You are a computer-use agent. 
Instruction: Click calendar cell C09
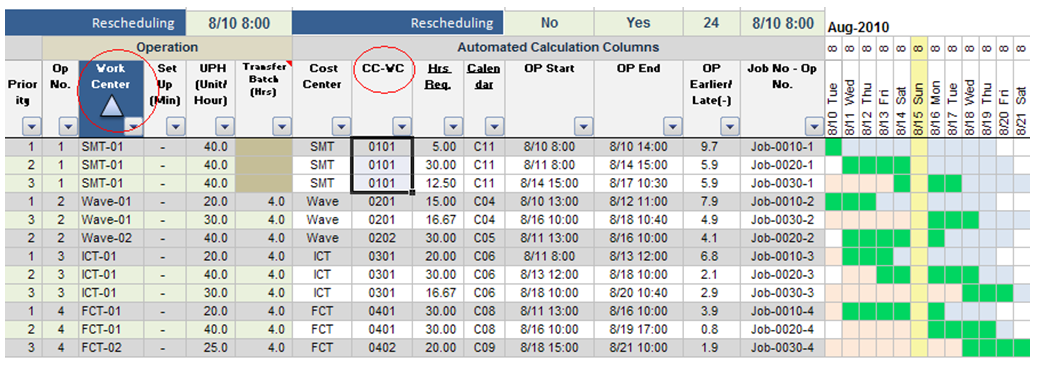(x=484, y=347)
